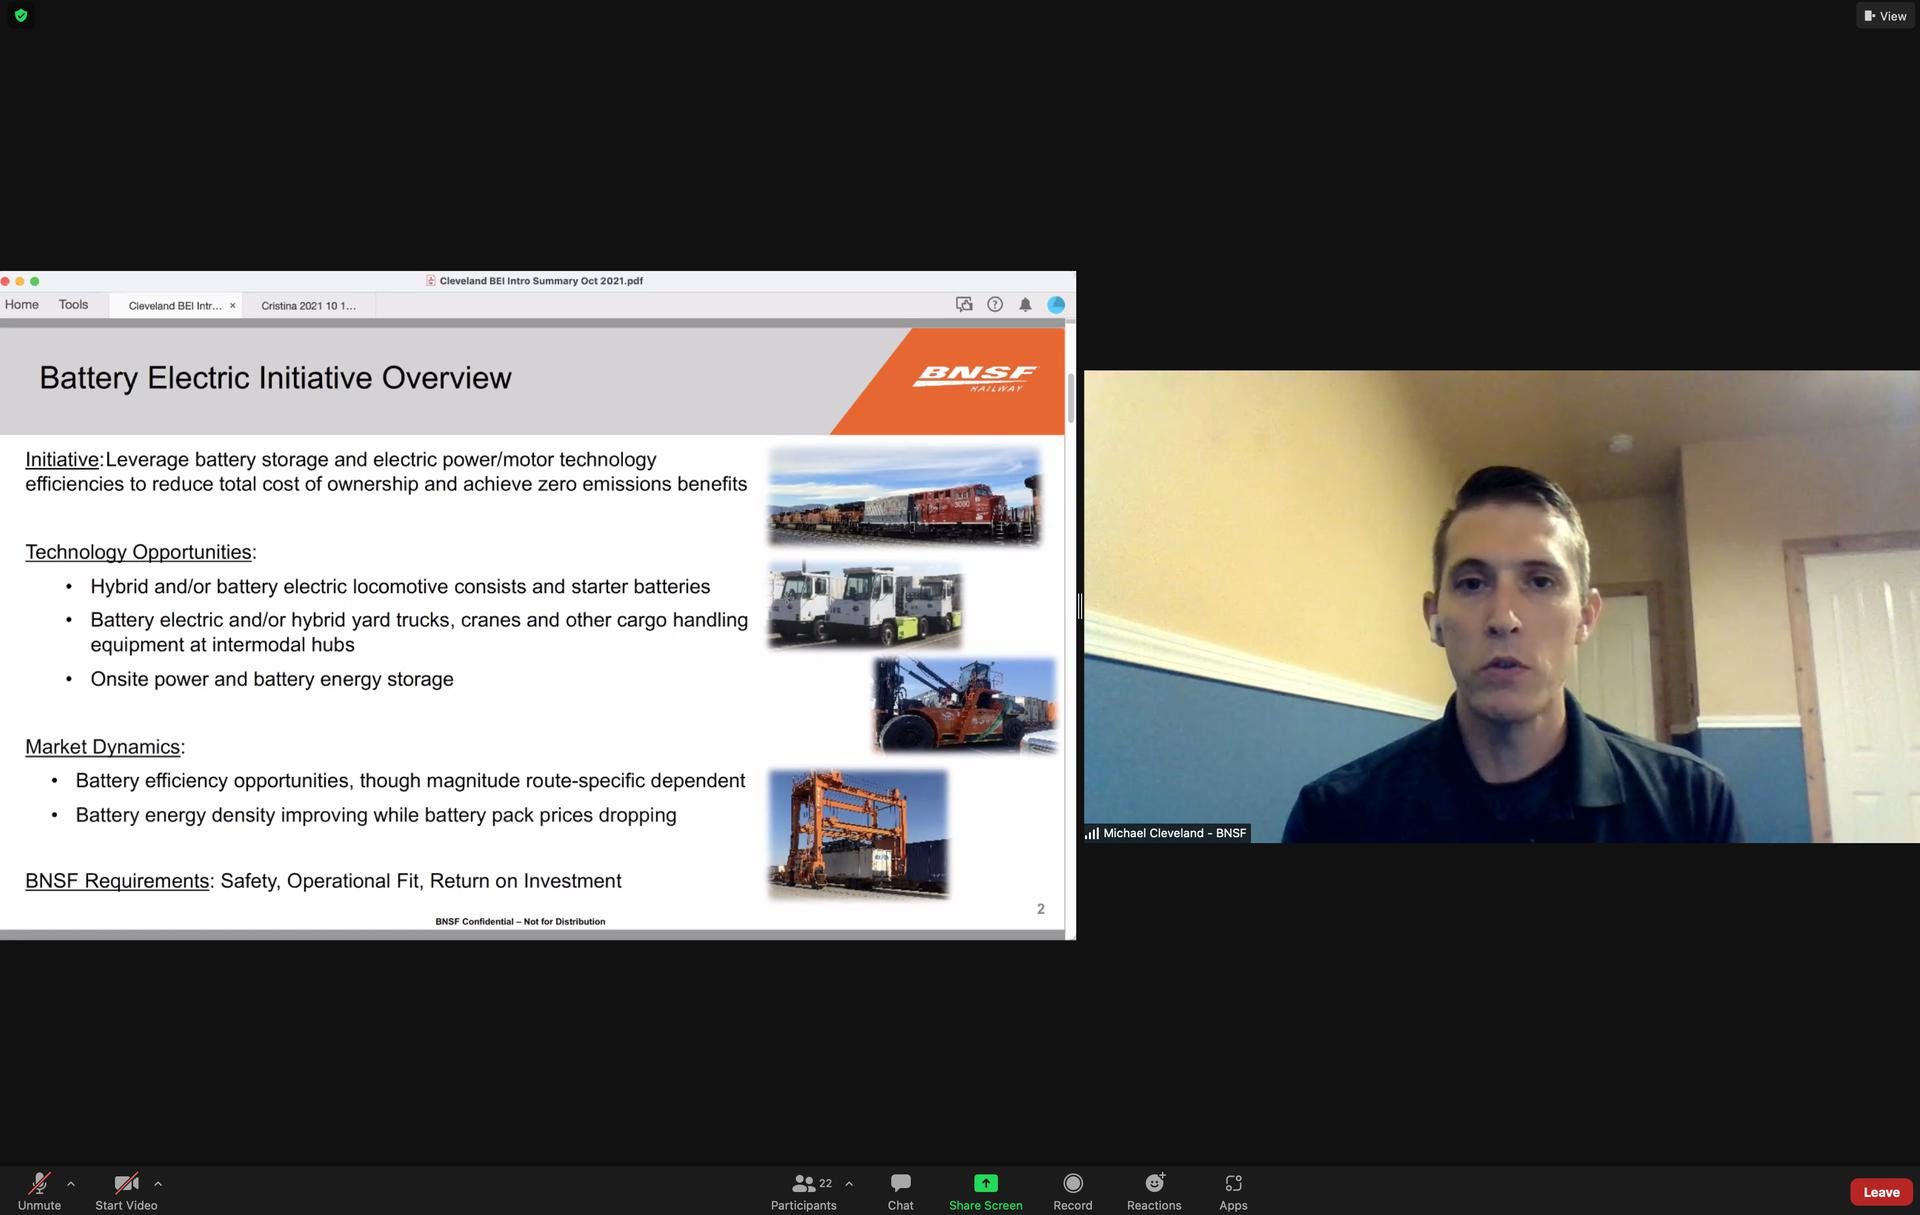Open the Home tab in PDF viewer
The width and height of the screenshot is (1920, 1215).
pyautogui.click(x=22, y=305)
